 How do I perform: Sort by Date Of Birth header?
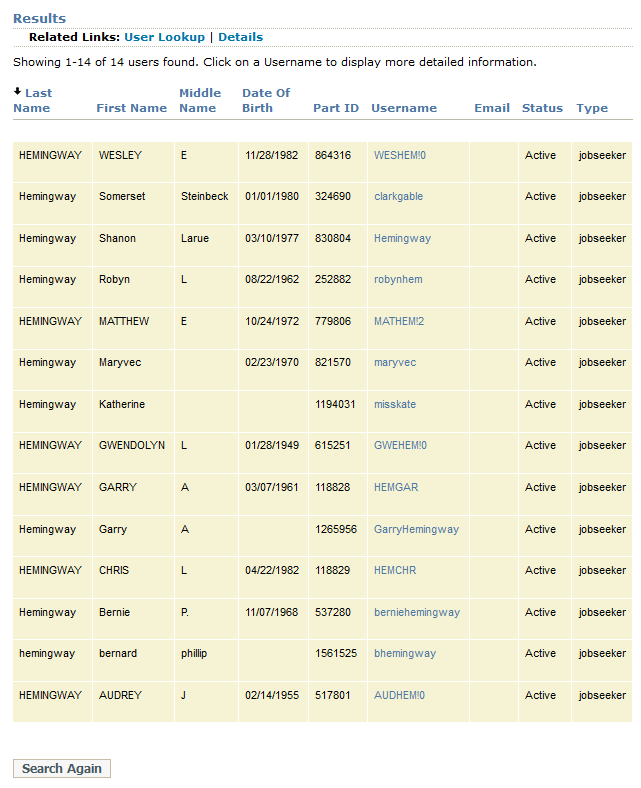coord(266,101)
